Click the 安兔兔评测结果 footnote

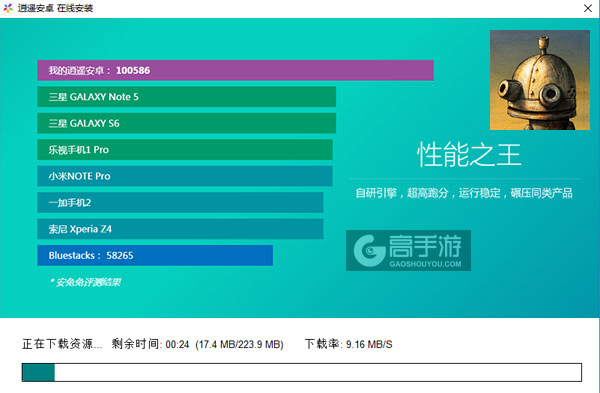click(85, 282)
